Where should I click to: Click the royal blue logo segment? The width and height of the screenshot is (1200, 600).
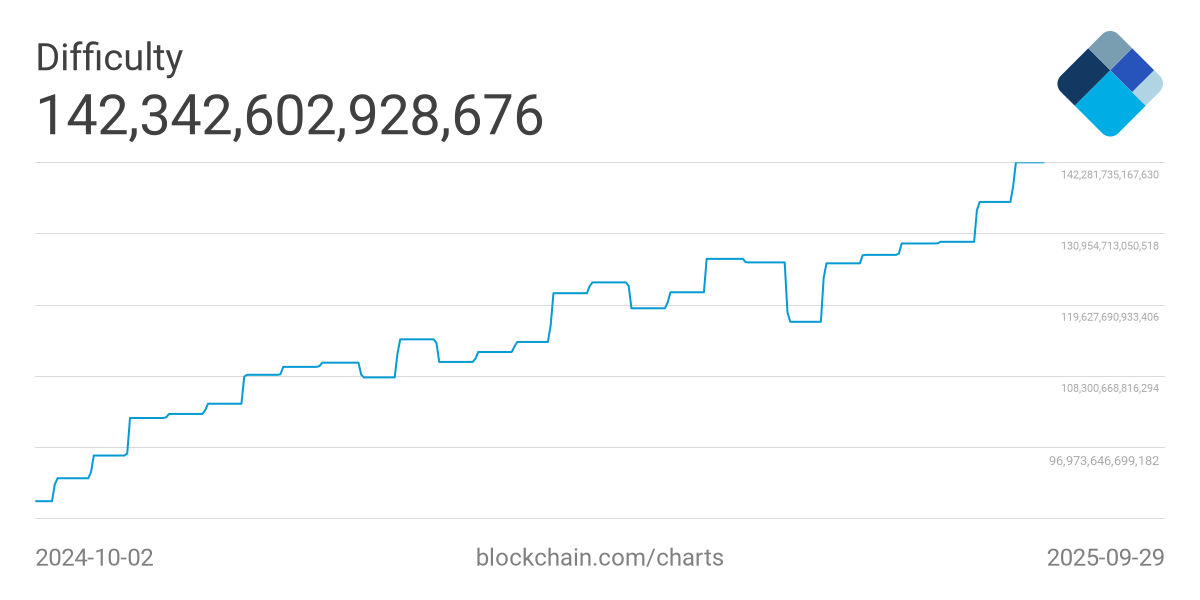coord(1132,68)
